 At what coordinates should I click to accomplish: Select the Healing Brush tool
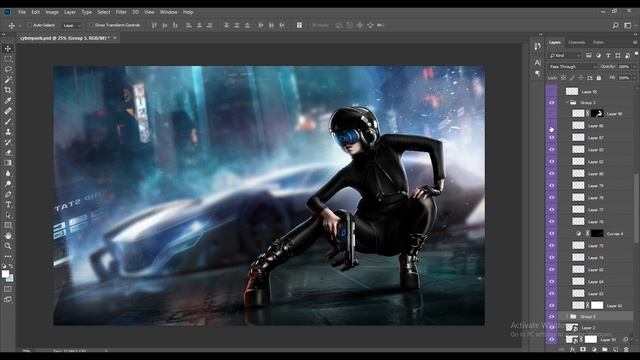8,111
